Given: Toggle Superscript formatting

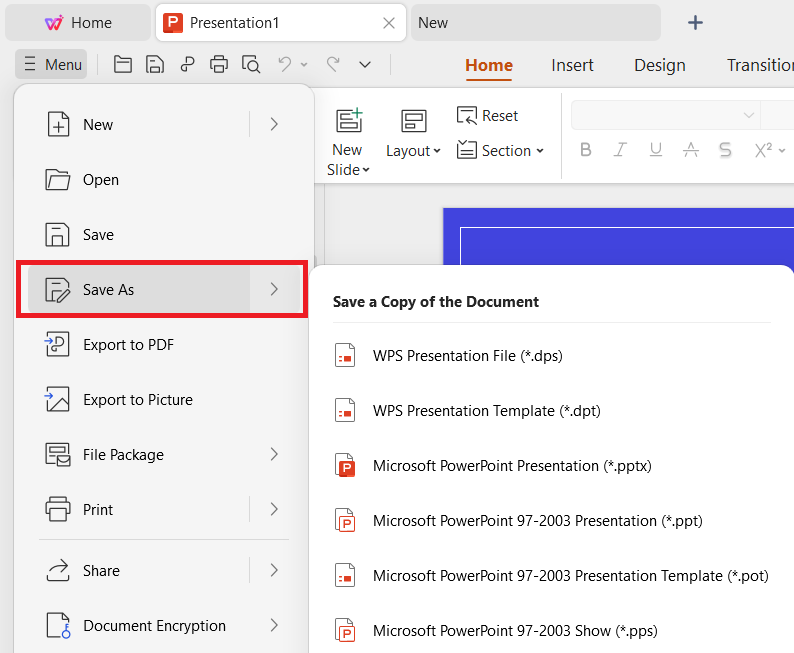Looking at the screenshot, I should click(x=763, y=150).
